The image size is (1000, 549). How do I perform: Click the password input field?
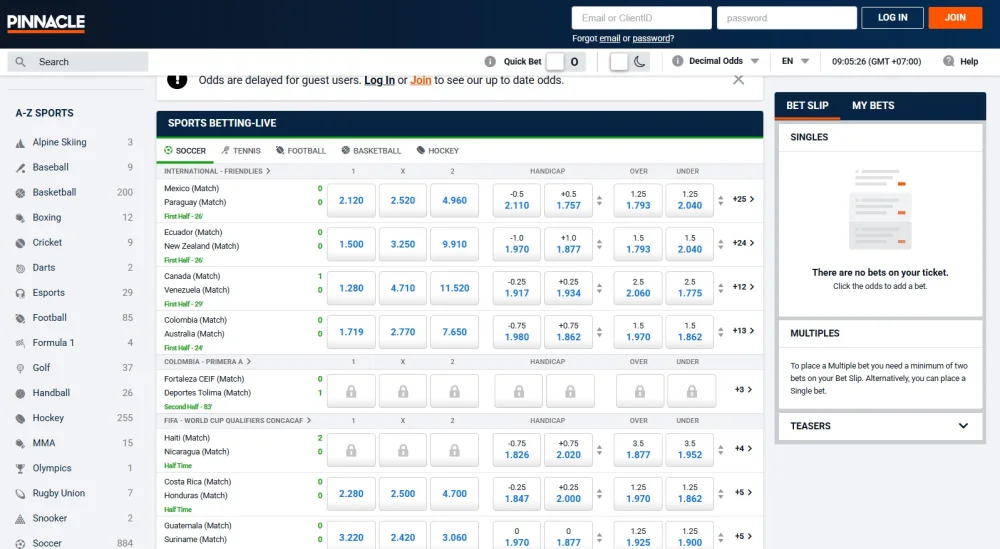[x=787, y=18]
